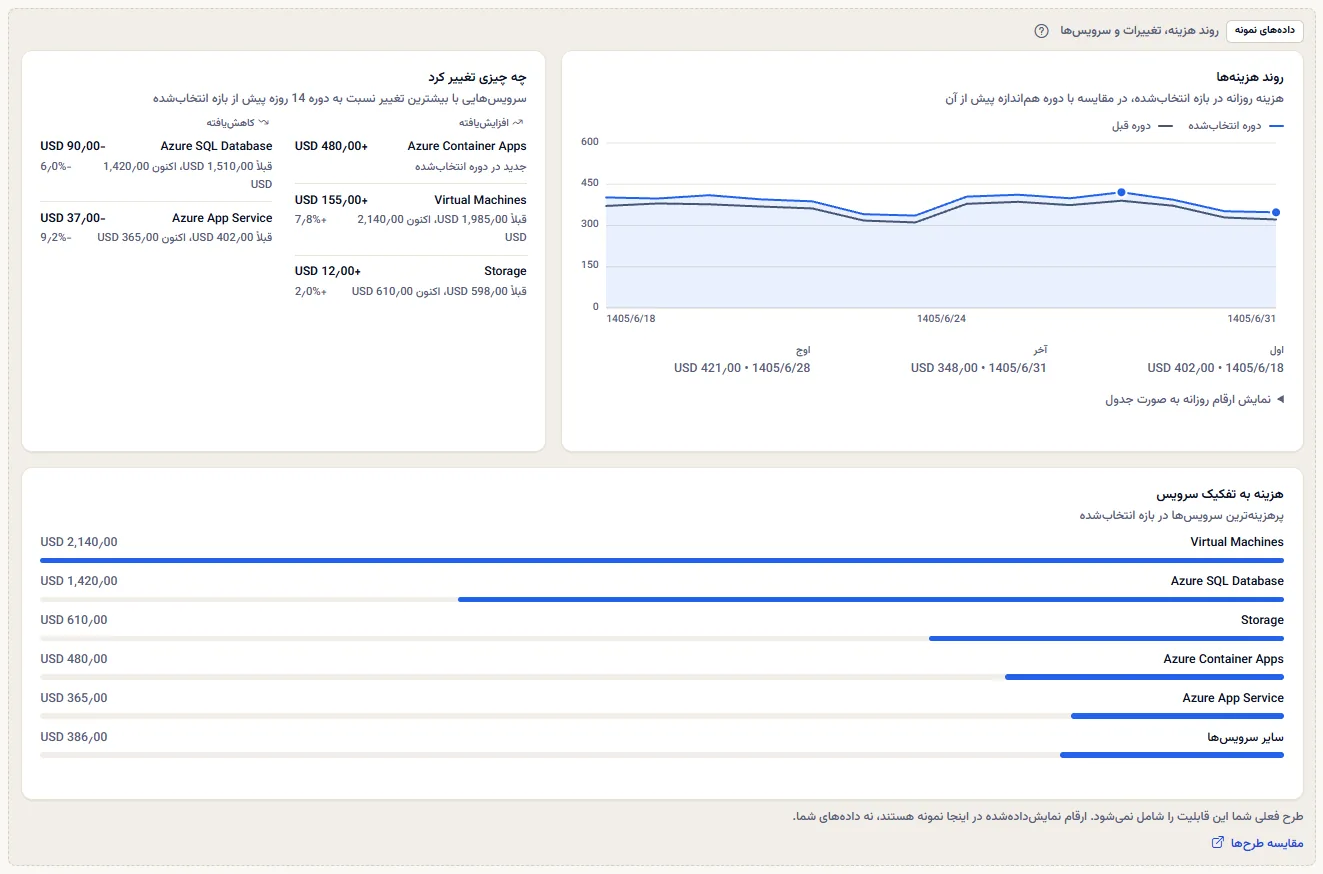Select the Storage cost bar in service breakdown

click(1106, 638)
